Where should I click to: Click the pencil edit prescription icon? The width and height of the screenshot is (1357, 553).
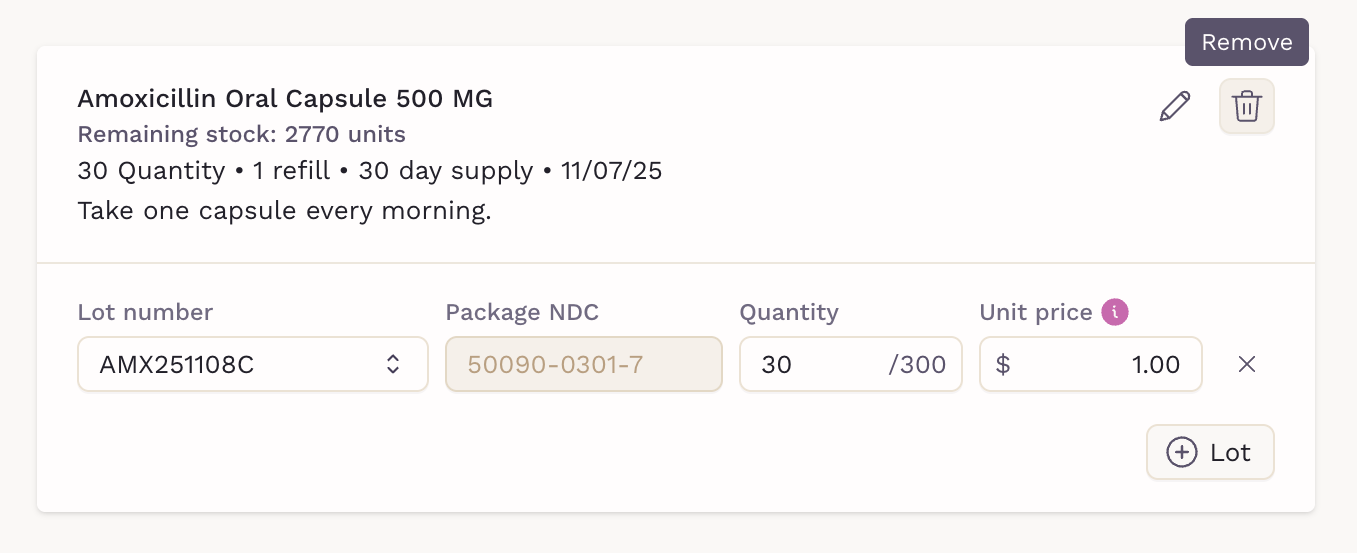point(1175,106)
